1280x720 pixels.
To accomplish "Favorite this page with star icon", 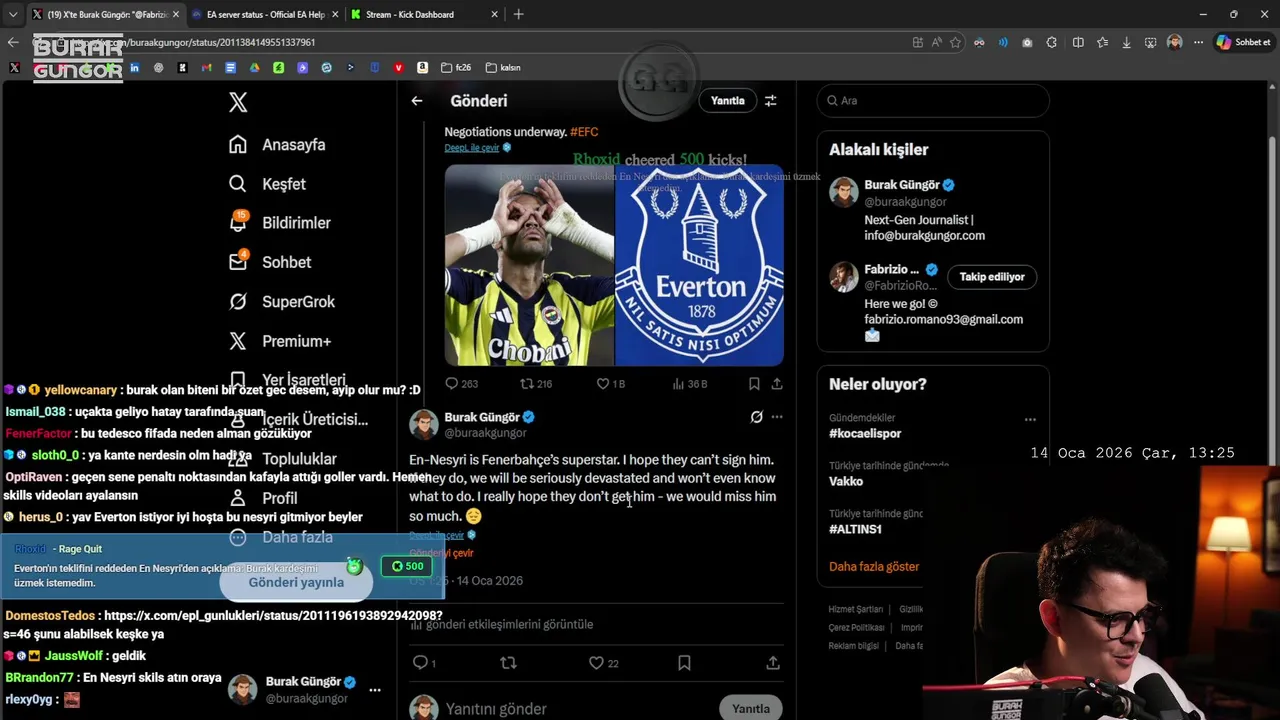I will pyautogui.click(x=956, y=42).
